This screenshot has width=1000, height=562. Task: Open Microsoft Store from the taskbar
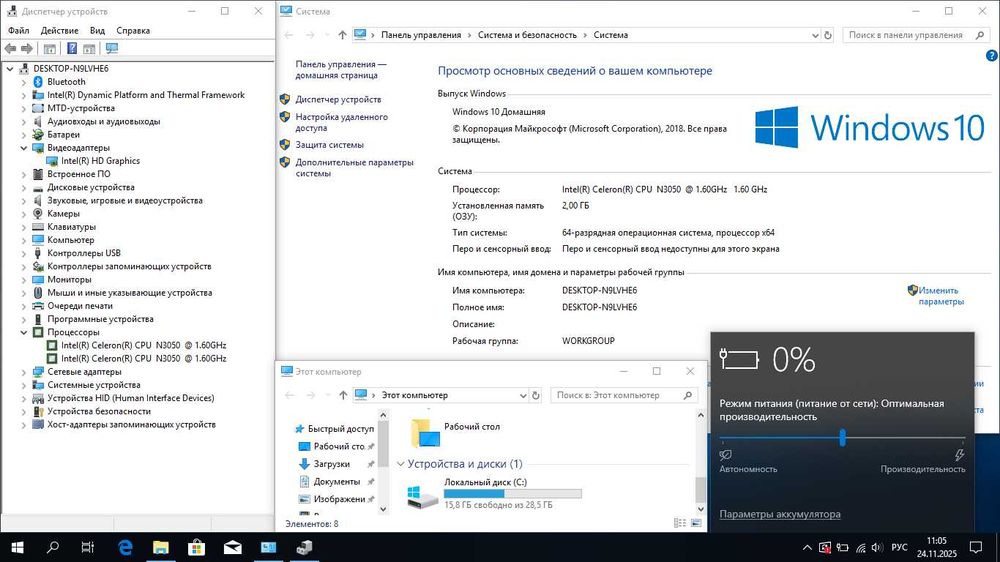196,547
